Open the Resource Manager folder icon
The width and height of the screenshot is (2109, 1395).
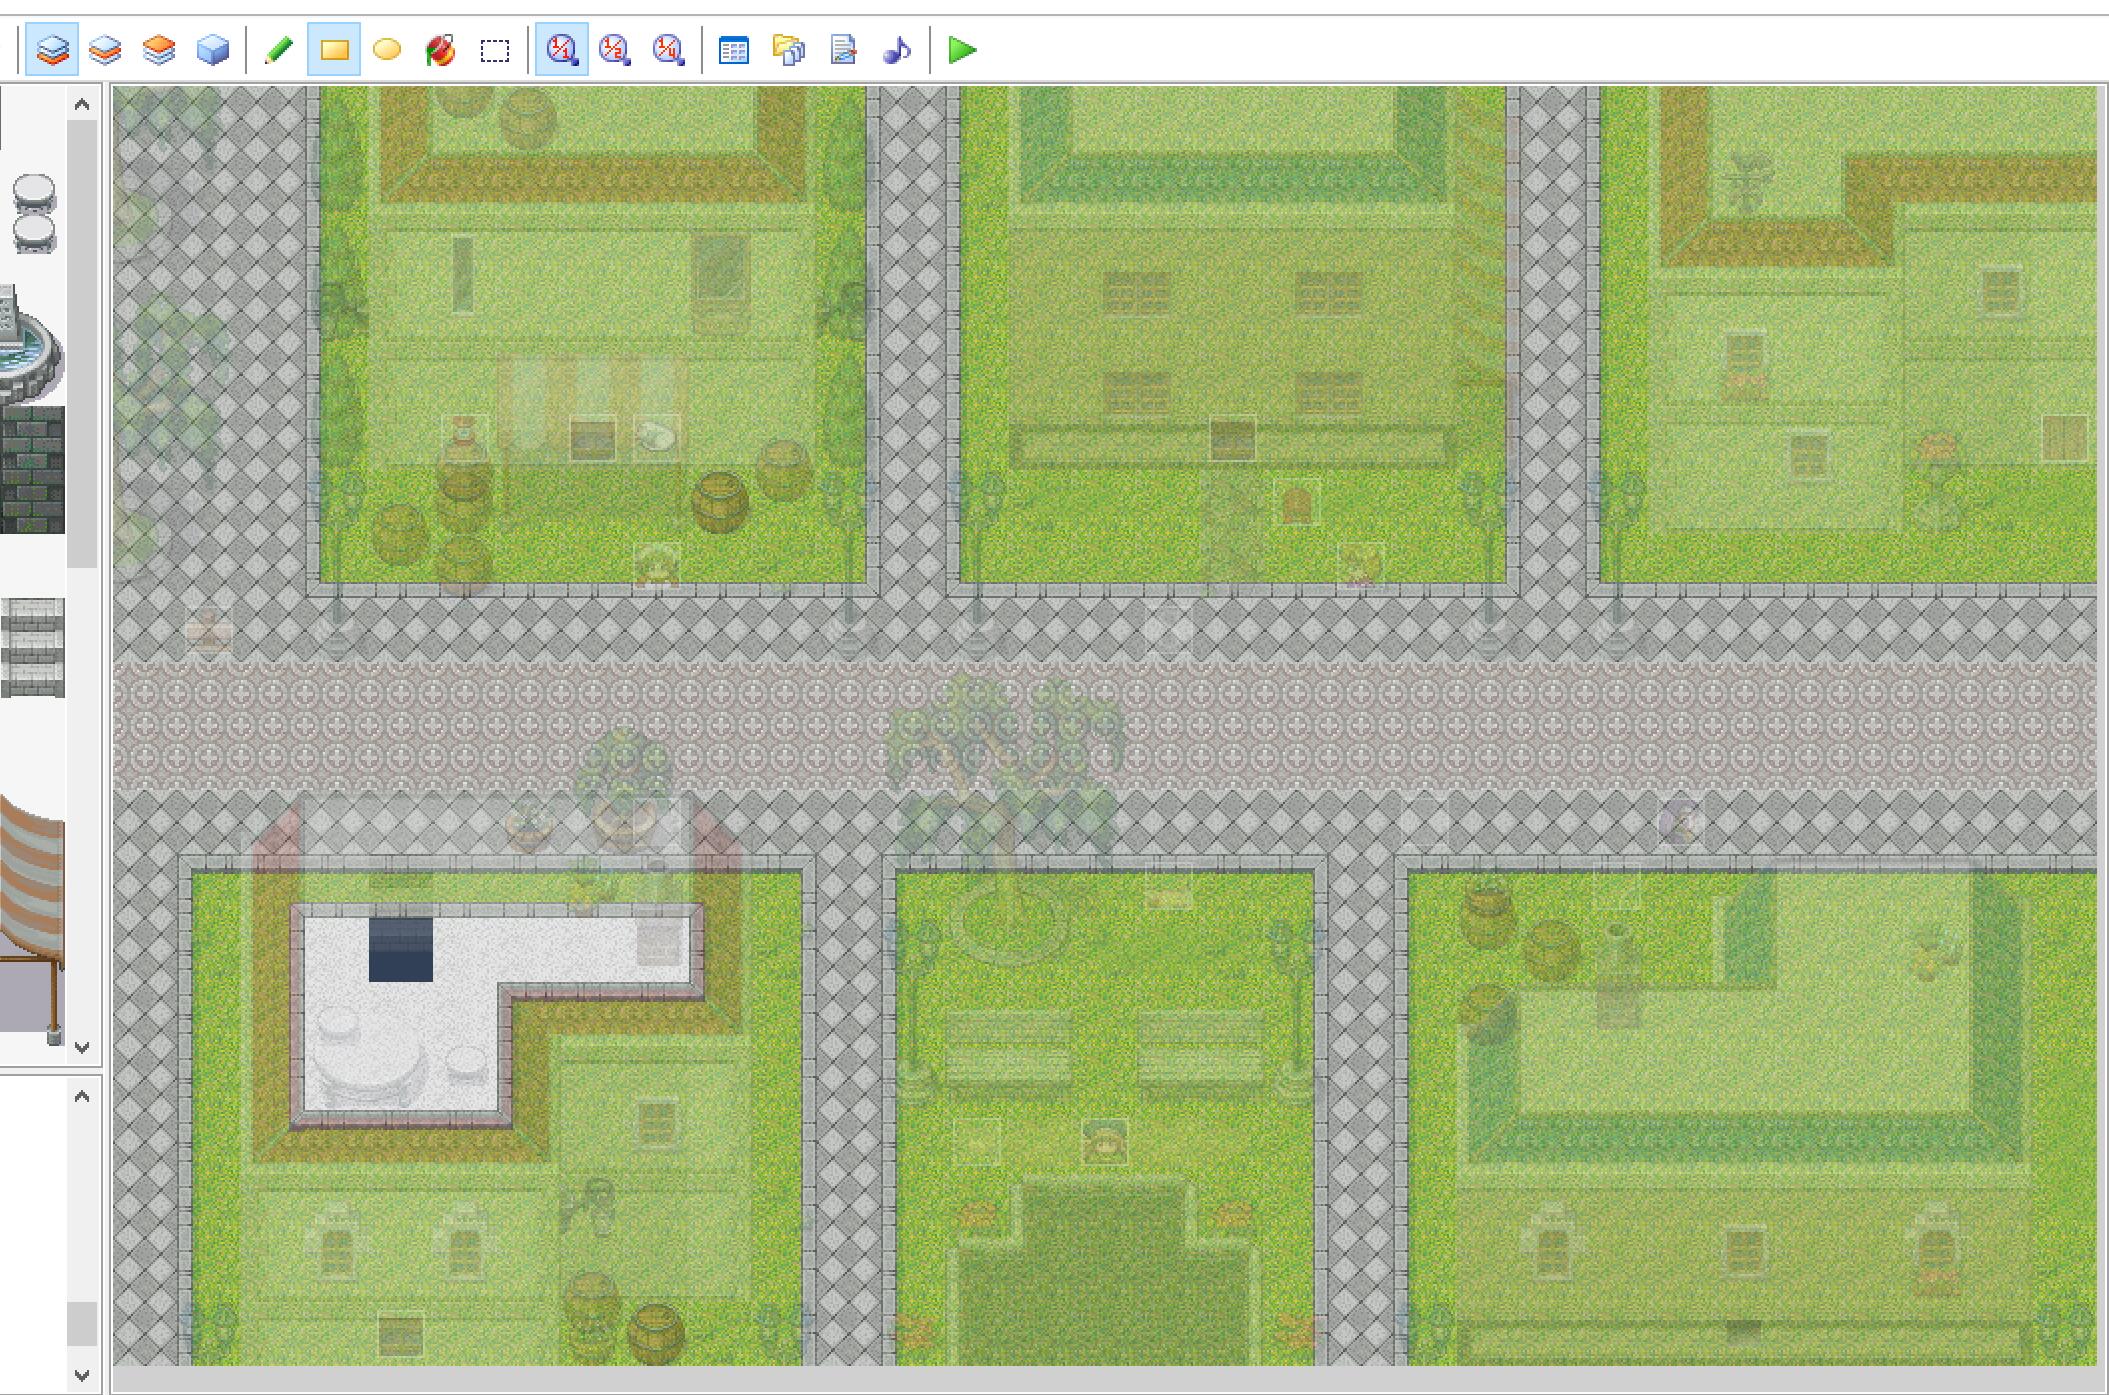[x=789, y=49]
